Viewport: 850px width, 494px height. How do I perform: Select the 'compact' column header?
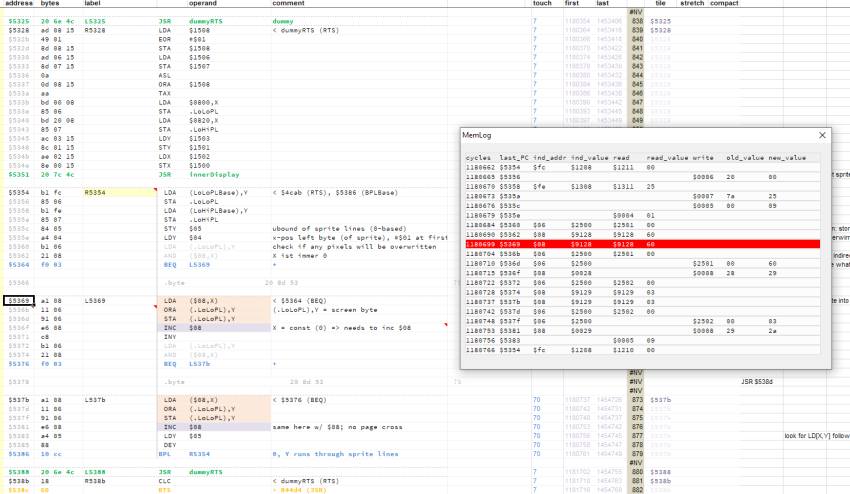(x=724, y=5)
